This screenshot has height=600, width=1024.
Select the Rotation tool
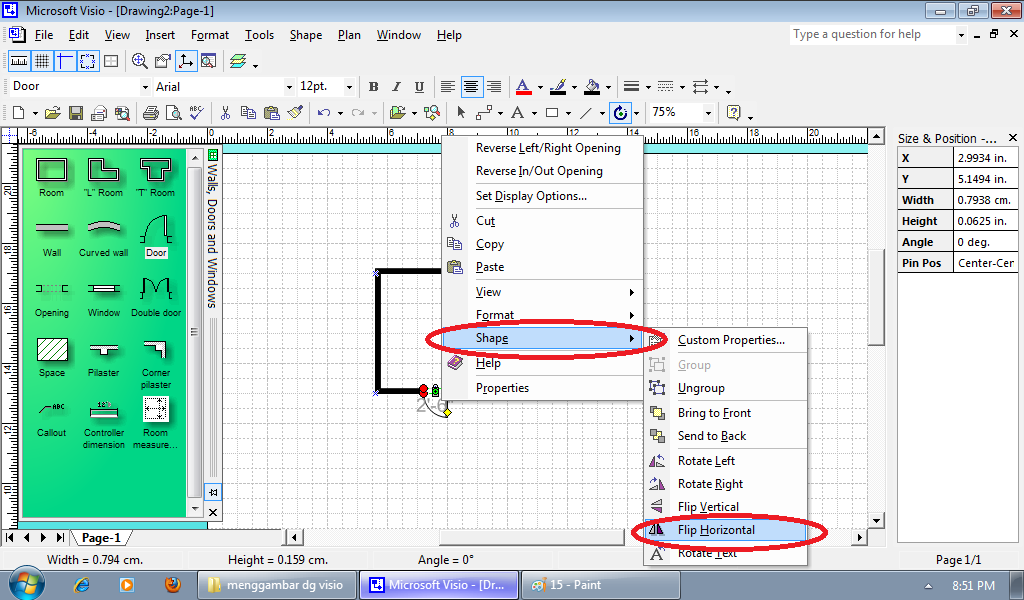(620, 113)
